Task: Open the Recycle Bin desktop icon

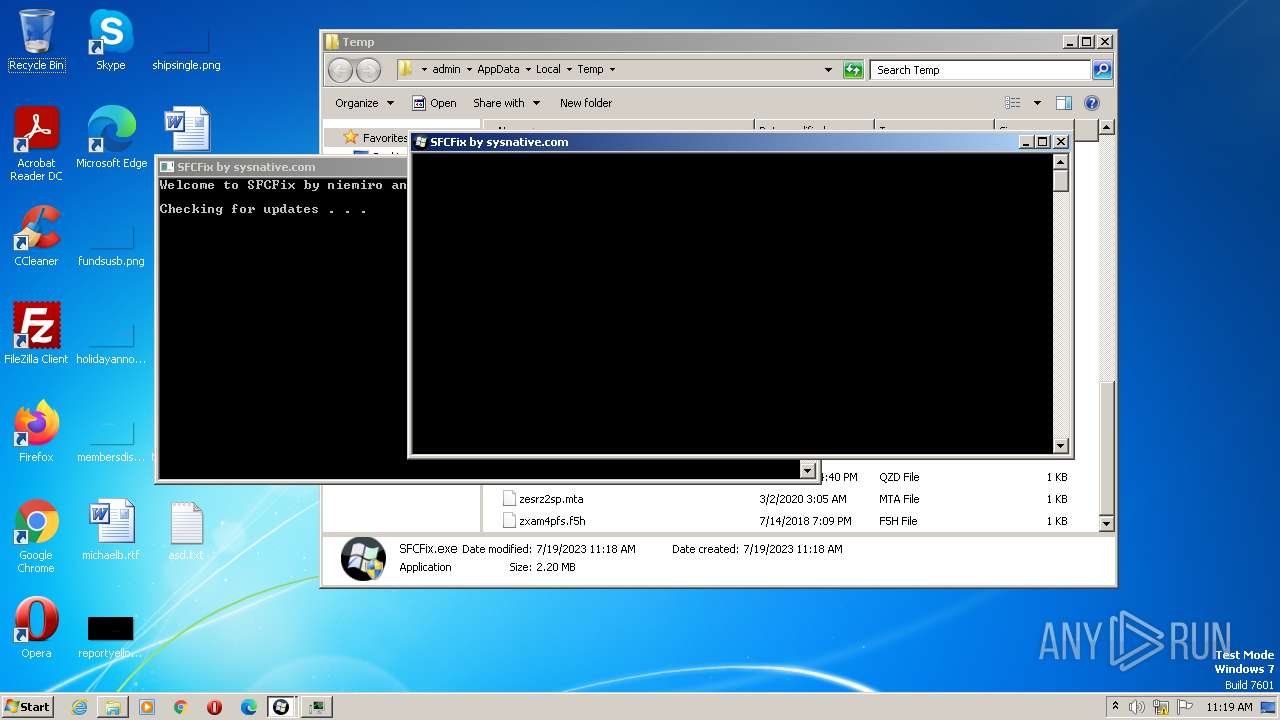Action: (36, 41)
